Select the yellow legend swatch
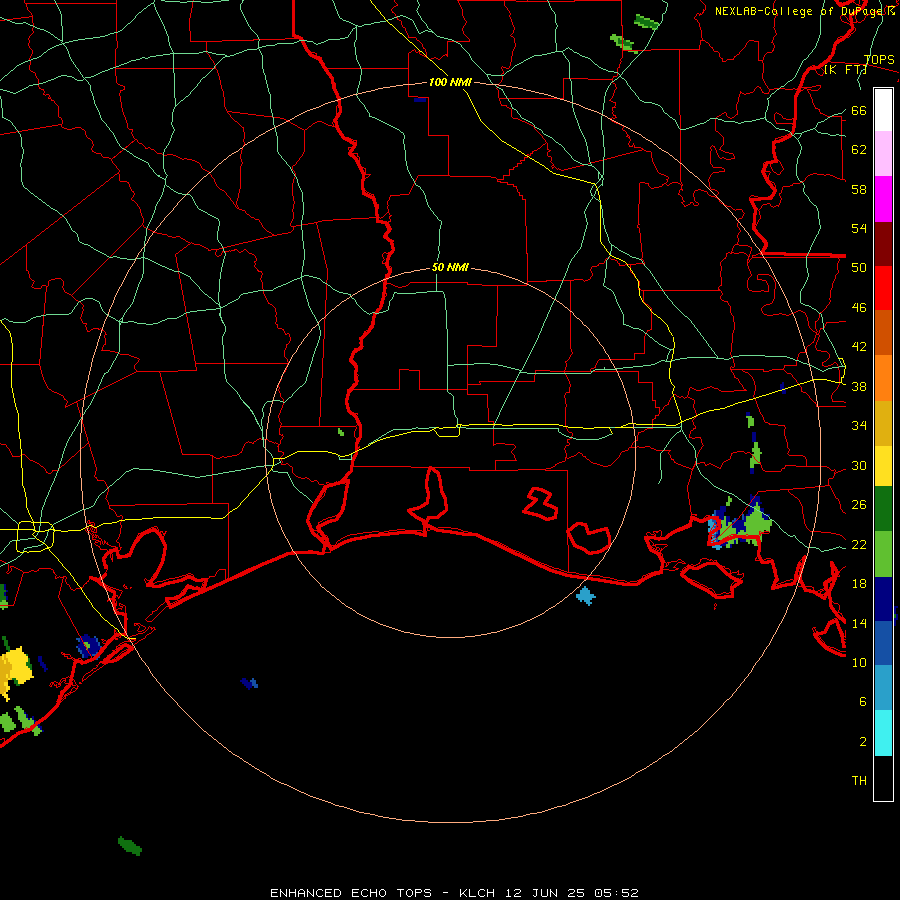Screen dimensions: 900x900 coord(883,466)
